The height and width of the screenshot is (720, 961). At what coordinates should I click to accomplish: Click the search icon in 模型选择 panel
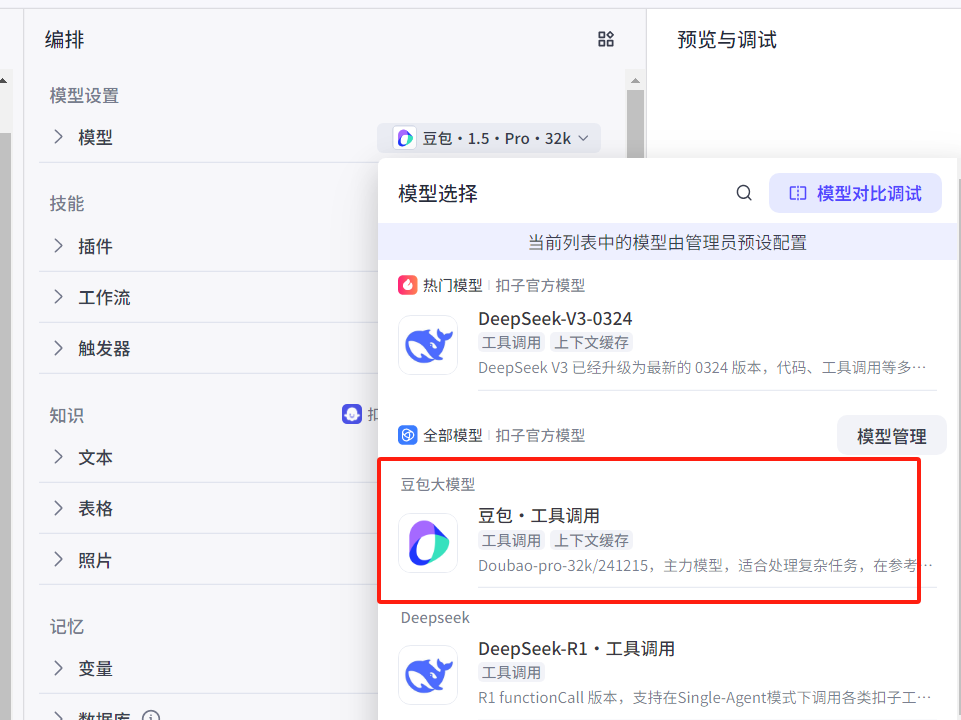744,193
